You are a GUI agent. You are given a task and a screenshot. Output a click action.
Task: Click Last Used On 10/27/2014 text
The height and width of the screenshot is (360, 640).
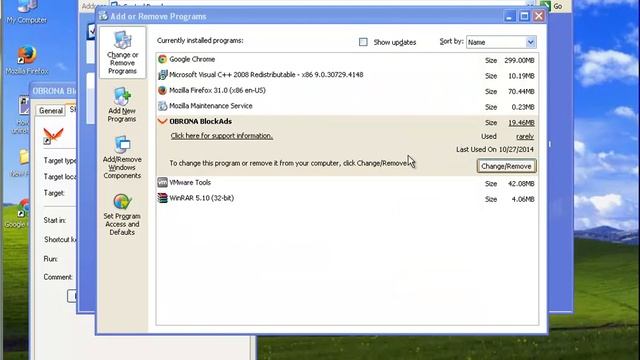[495, 149]
